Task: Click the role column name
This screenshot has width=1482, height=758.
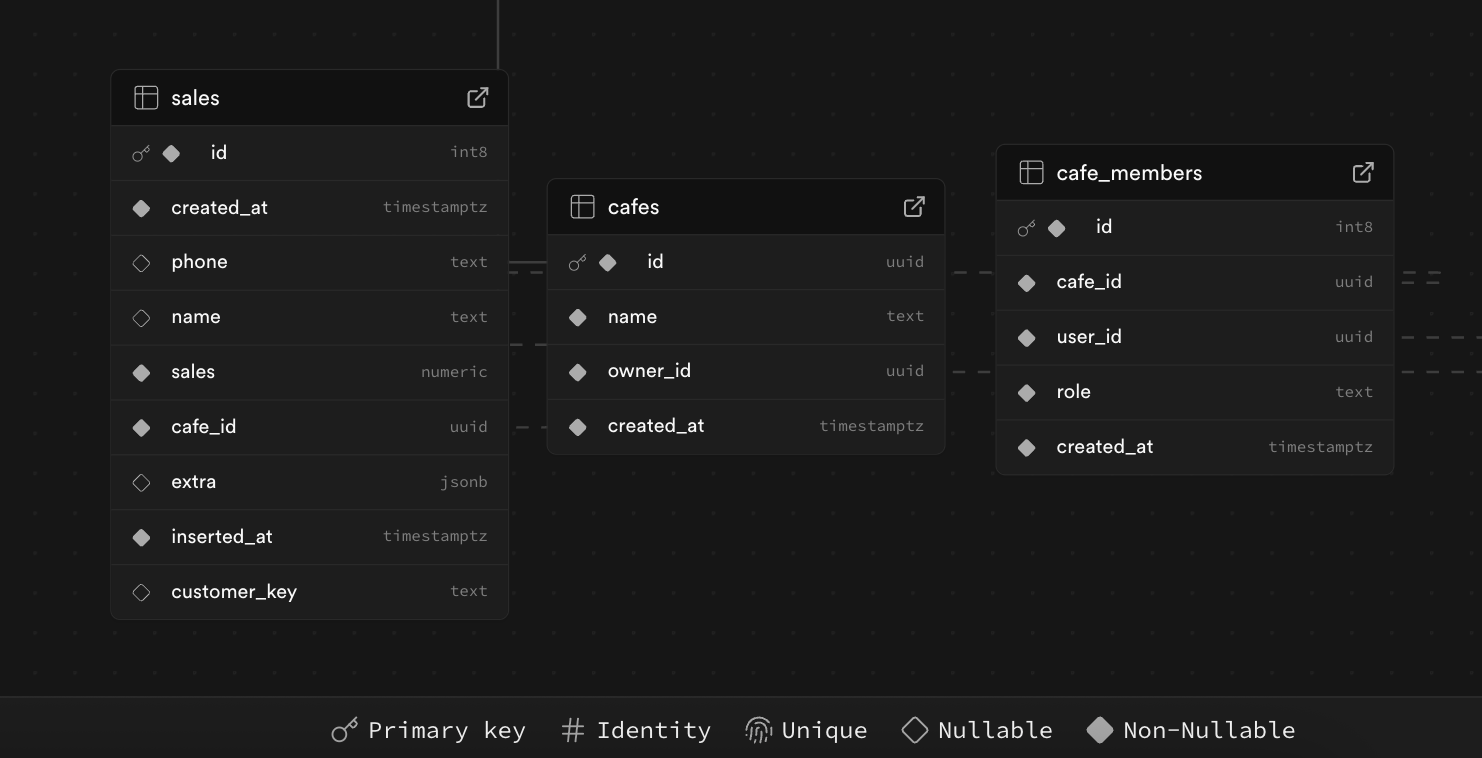Action: [1073, 392]
